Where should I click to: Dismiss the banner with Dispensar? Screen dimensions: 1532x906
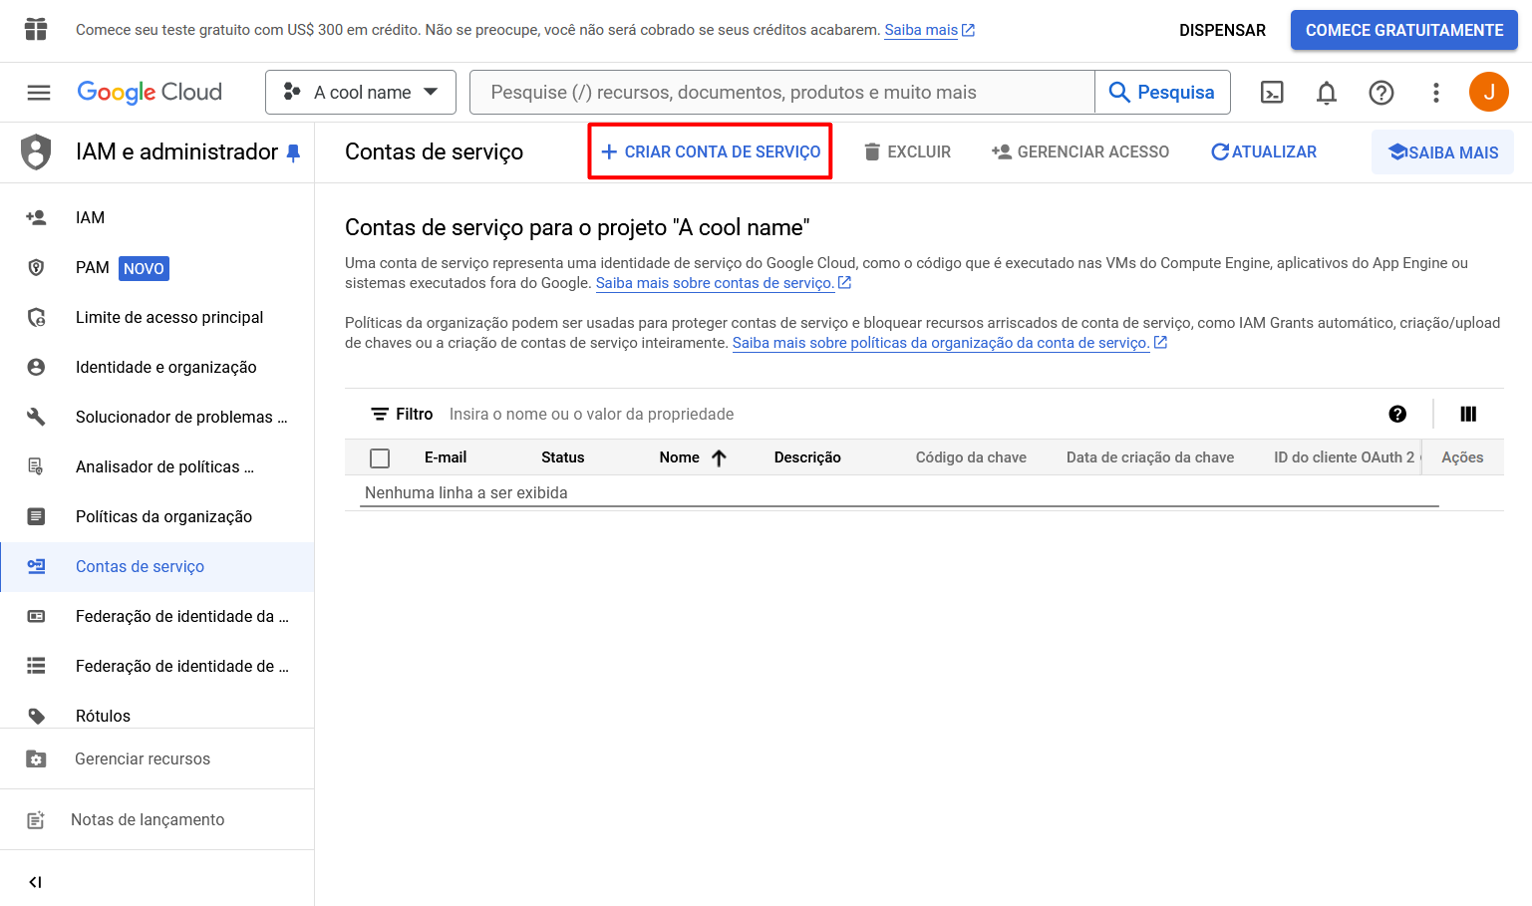click(x=1222, y=30)
